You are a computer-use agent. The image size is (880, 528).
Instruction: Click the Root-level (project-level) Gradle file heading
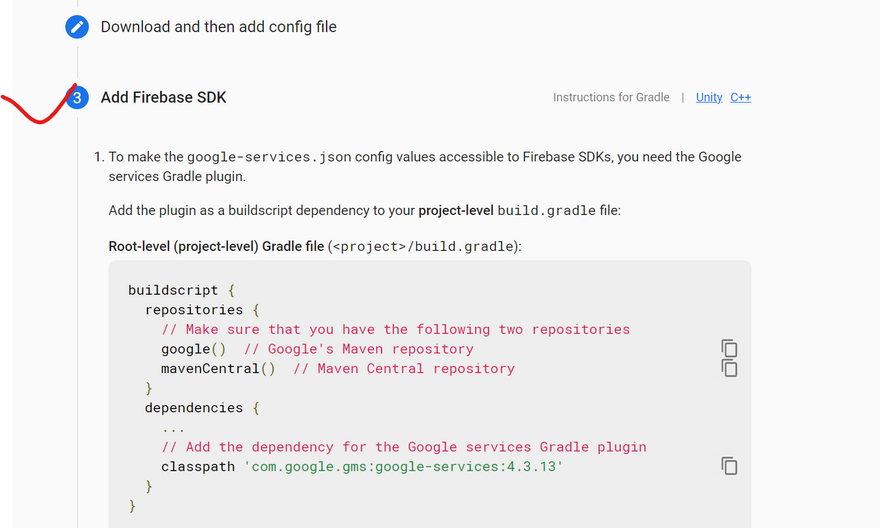tap(216, 247)
